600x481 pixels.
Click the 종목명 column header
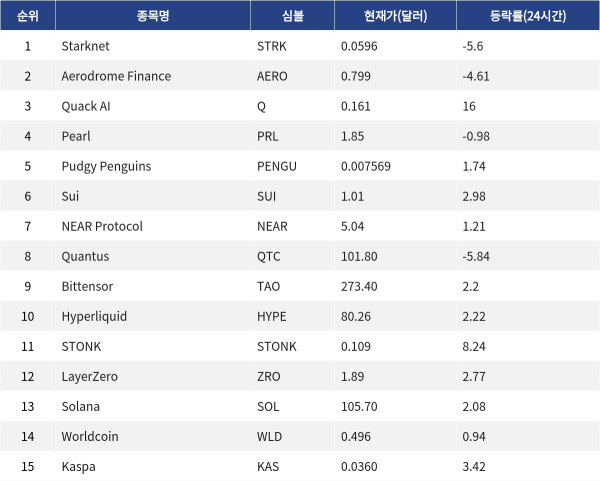[153, 16]
